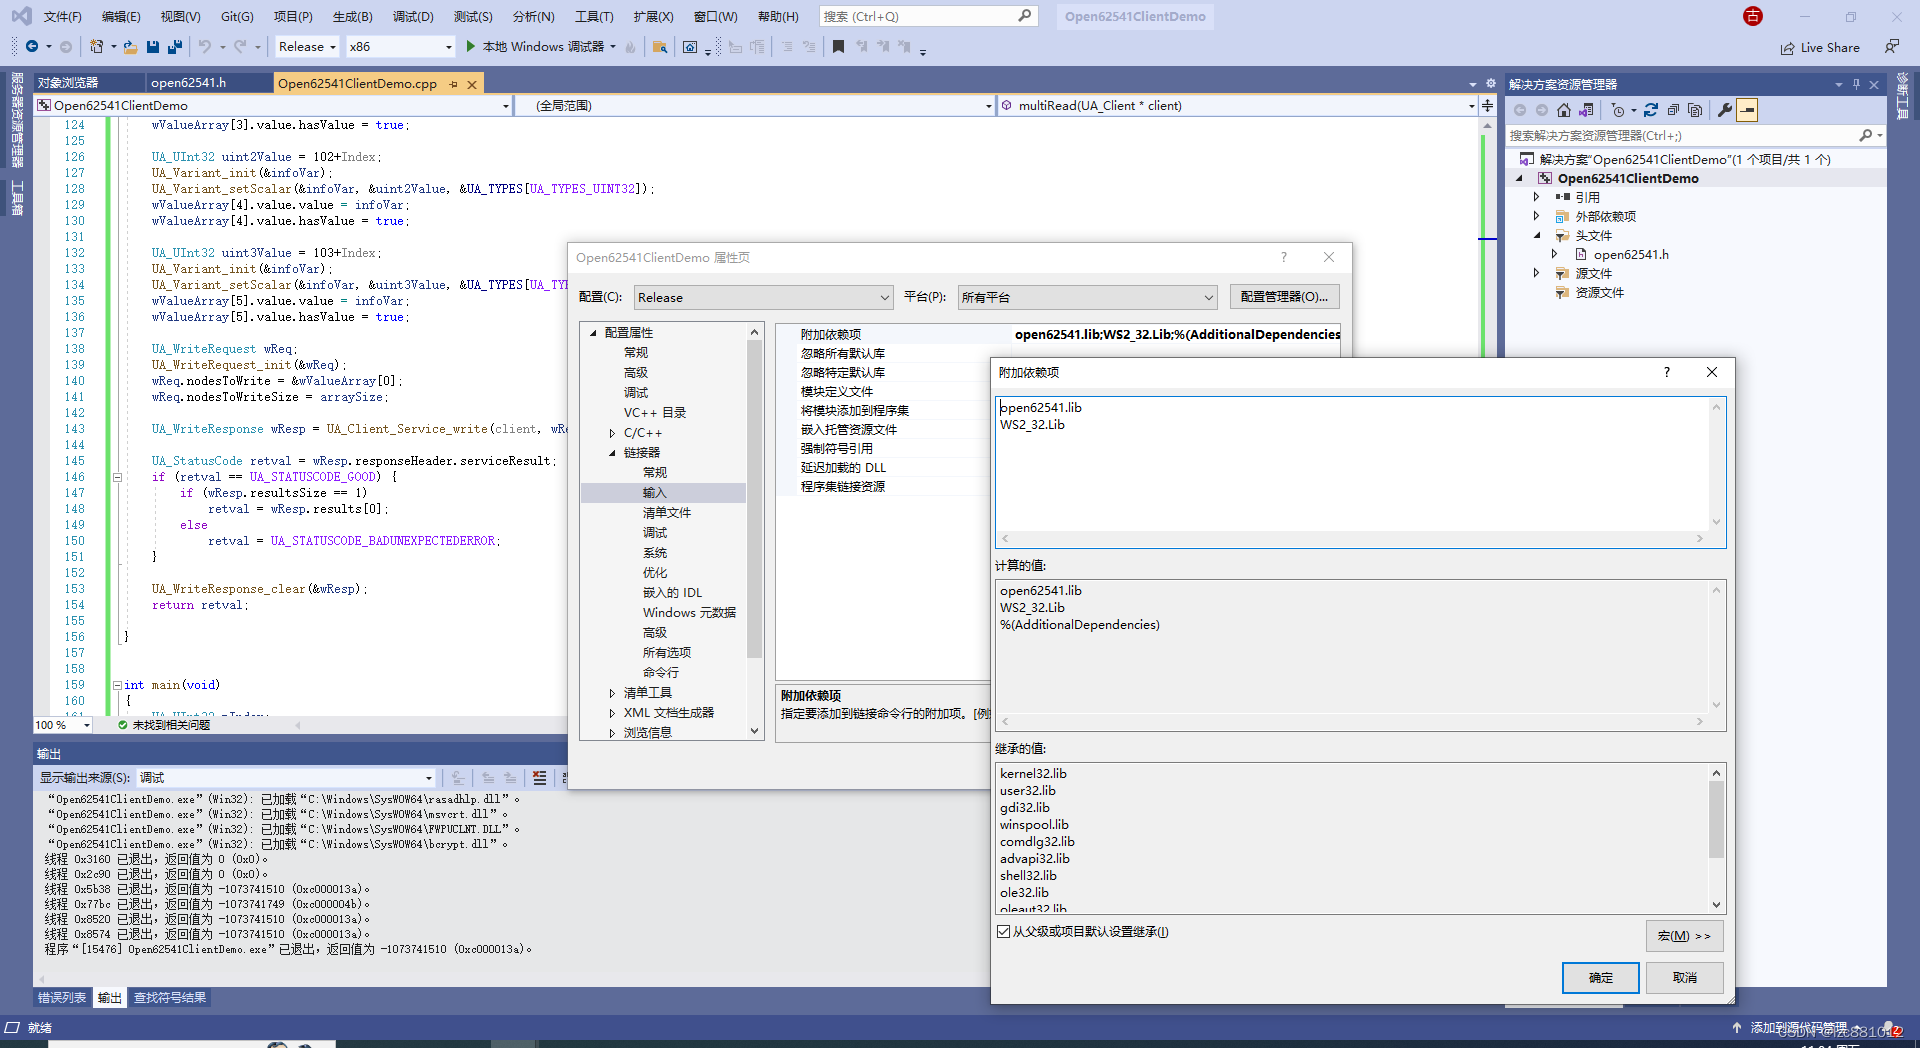
Task: Open the solution configuration Release dropdown
Action: pos(307,47)
